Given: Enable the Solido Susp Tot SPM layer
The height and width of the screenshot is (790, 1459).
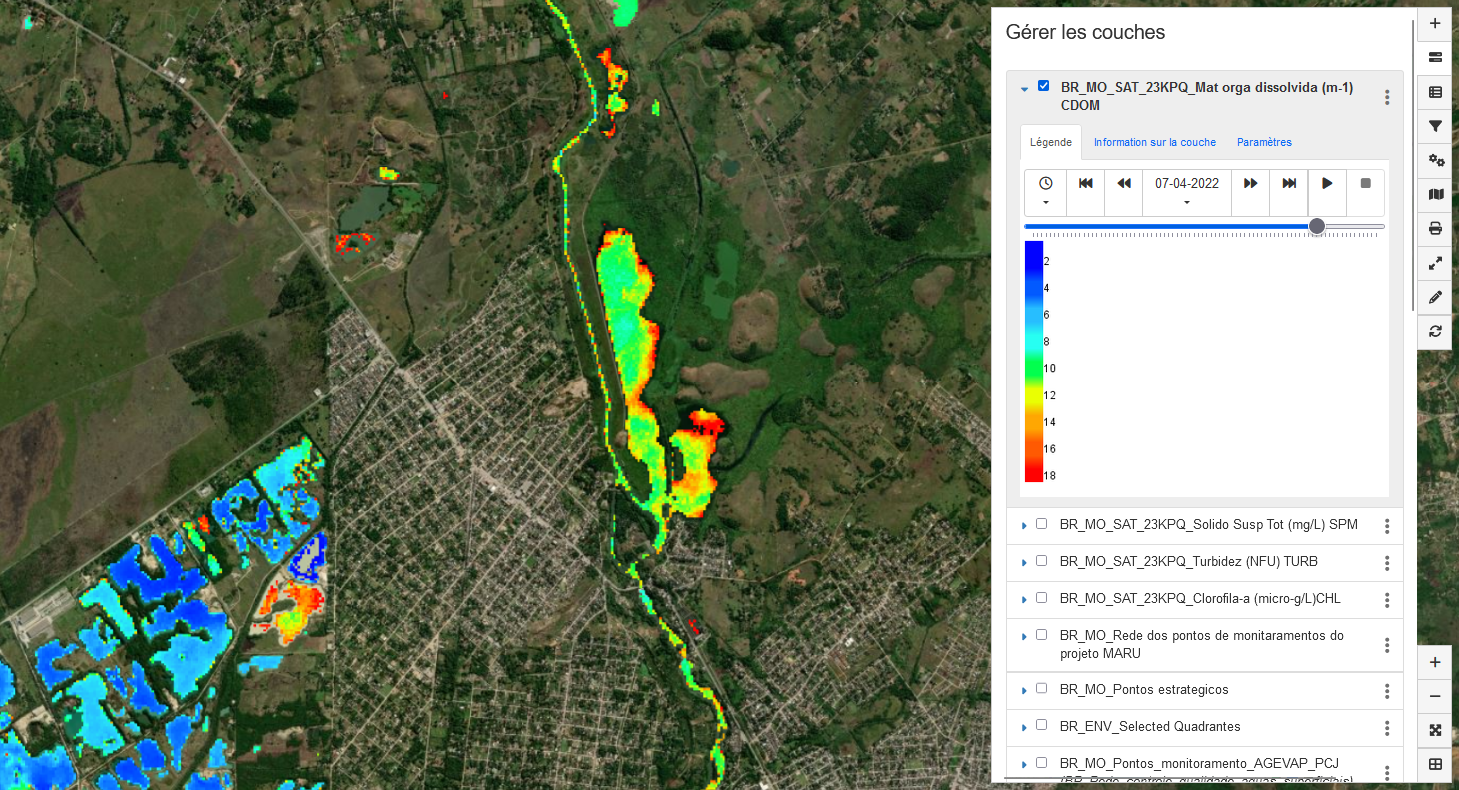Looking at the screenshot, I should [x=1041, y=524].
